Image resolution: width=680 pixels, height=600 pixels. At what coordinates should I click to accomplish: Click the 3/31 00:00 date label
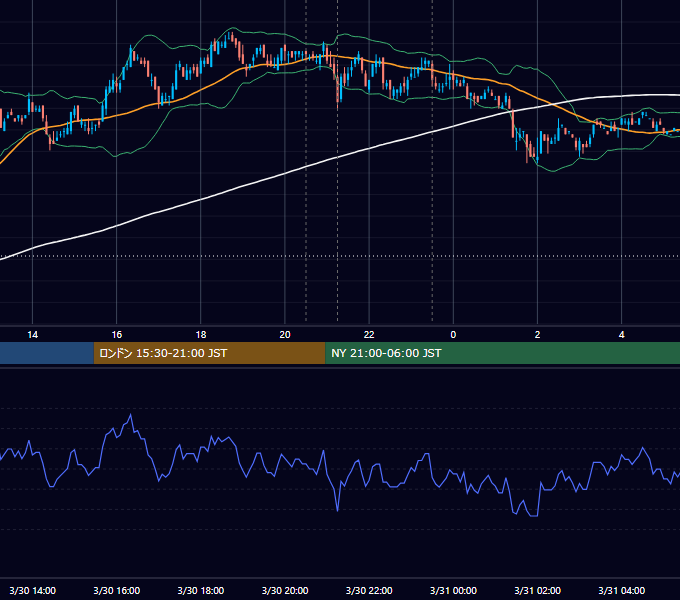pyautogui.click(x=453, y=590)
